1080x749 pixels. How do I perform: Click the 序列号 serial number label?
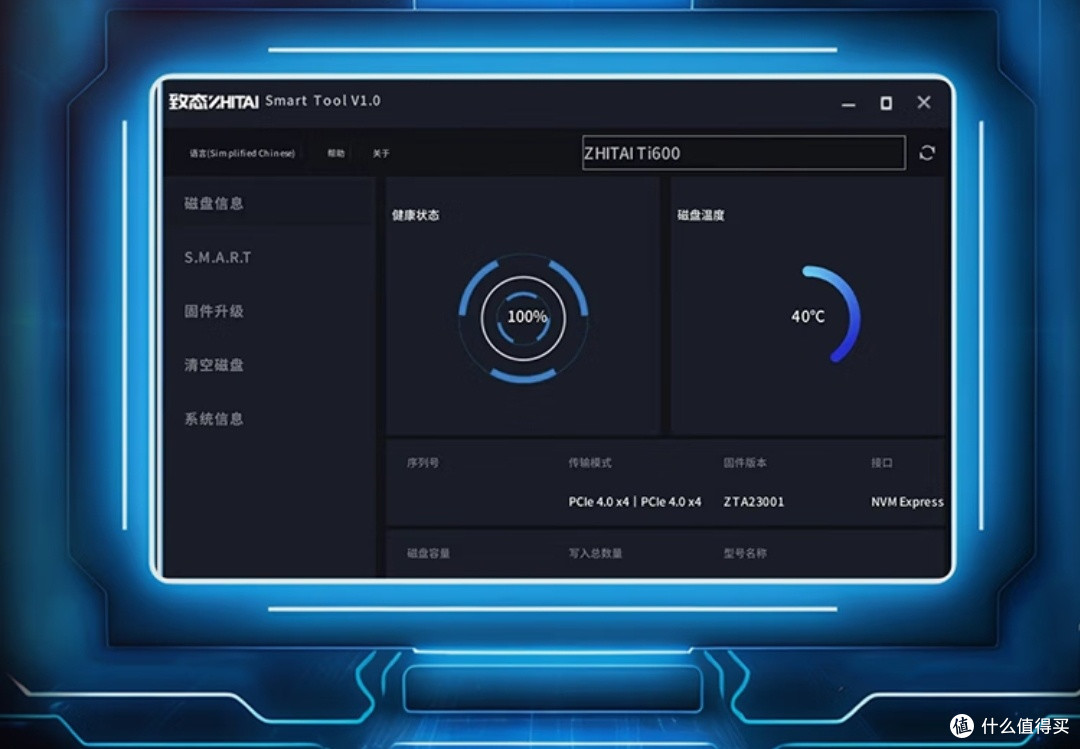[x=422, y=462]
